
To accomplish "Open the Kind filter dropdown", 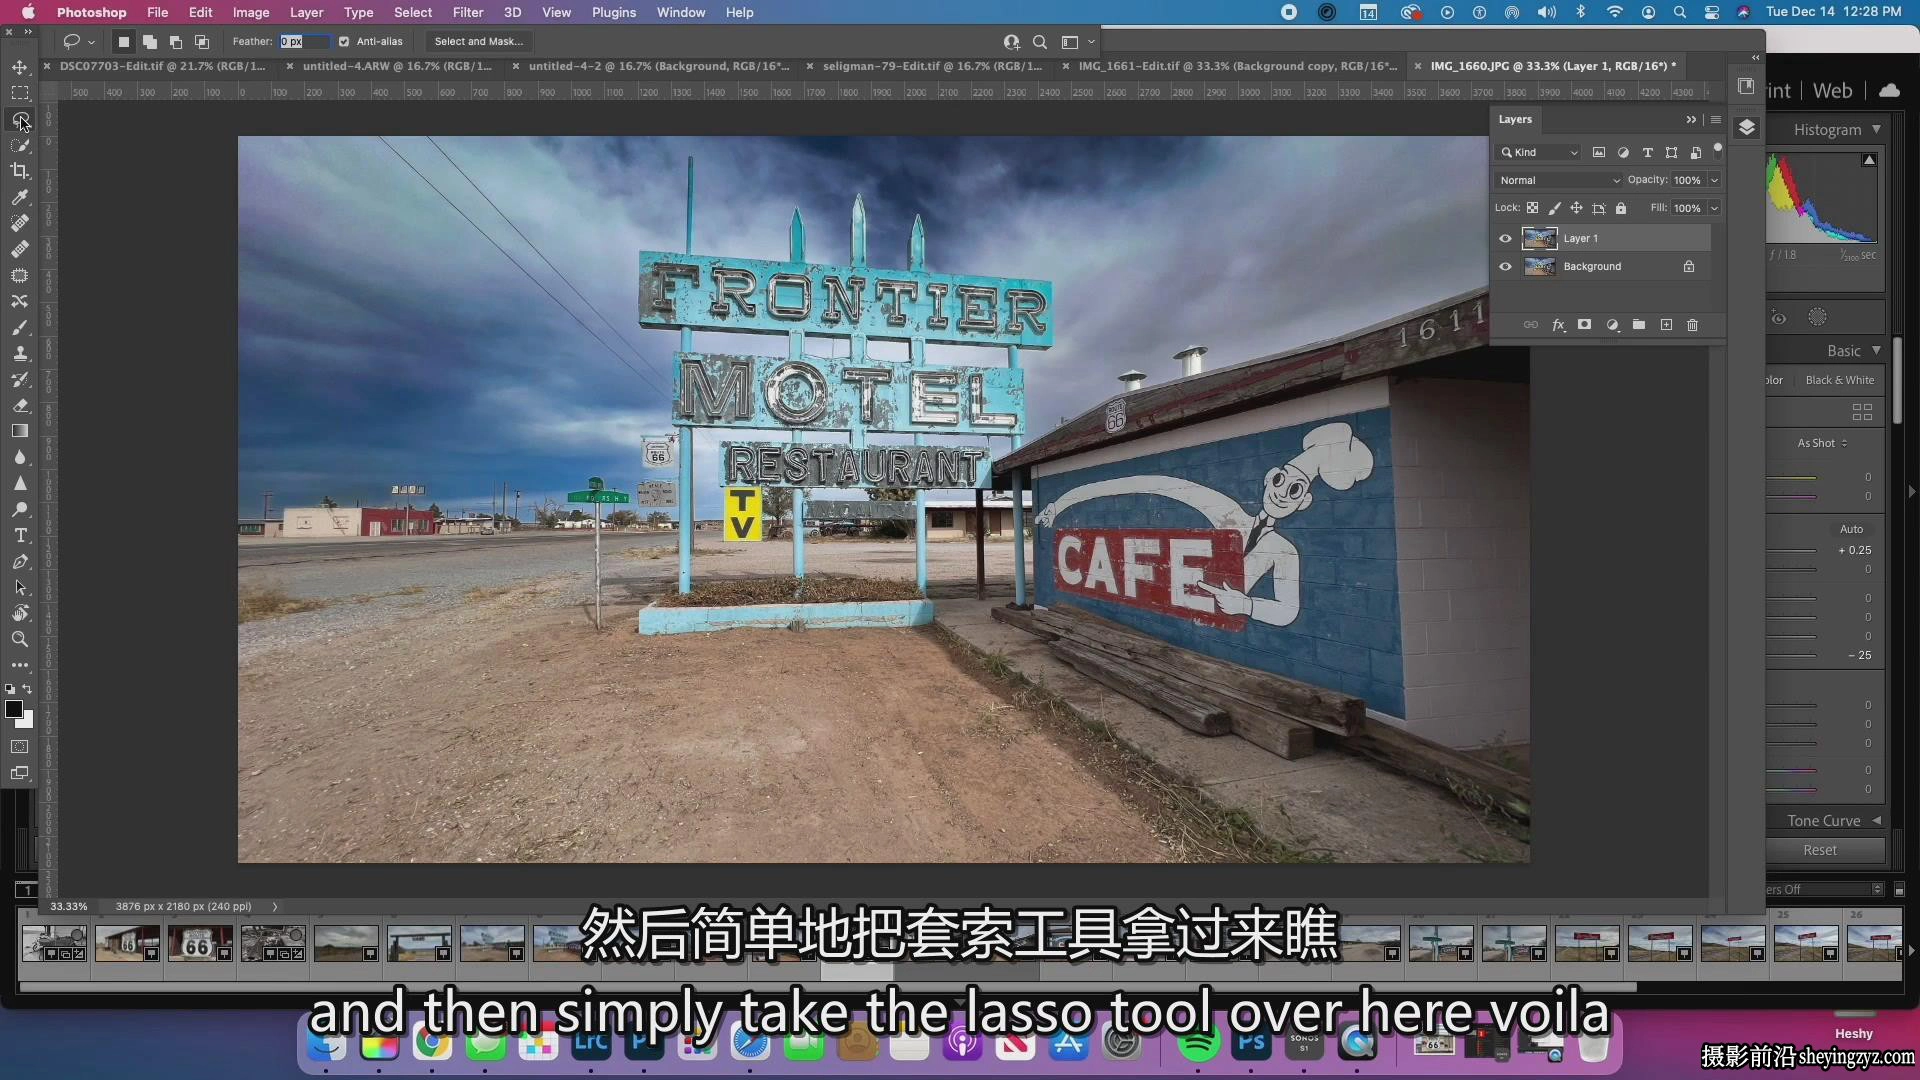I will pyautogui.click(x=1538, y=153).
